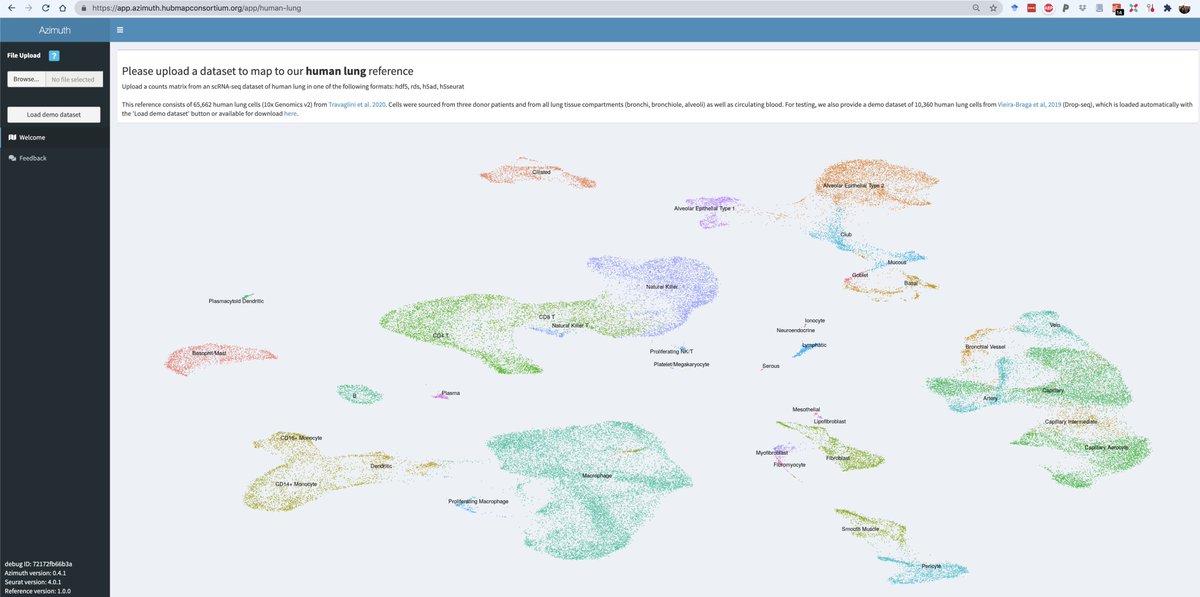Toggle the sidebar with the hamburger icon
Viewport: 1200px width, 597px height.
[120, 30]
